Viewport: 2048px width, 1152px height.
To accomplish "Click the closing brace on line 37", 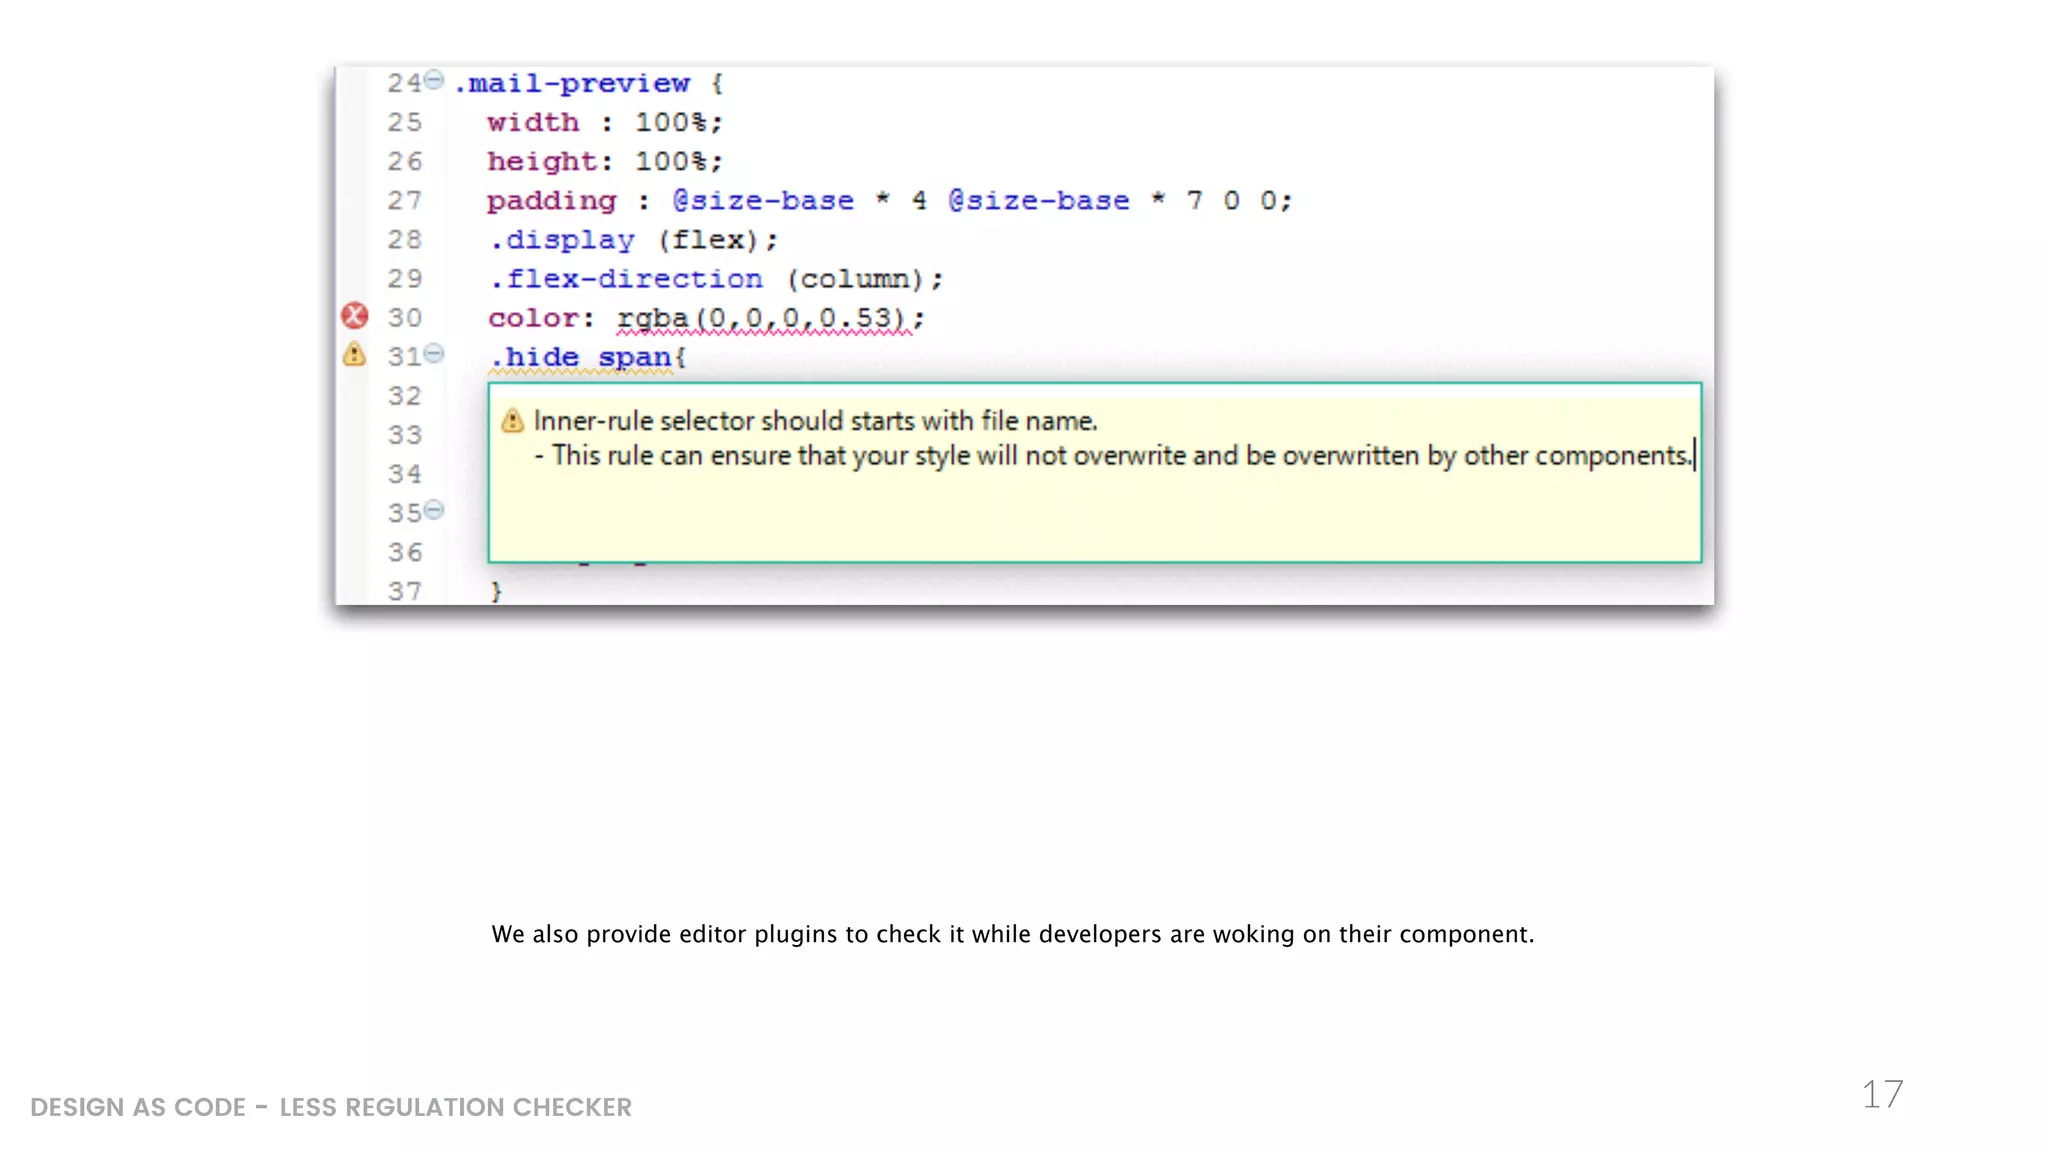I will pyautogui.click(x=496, y=591).
